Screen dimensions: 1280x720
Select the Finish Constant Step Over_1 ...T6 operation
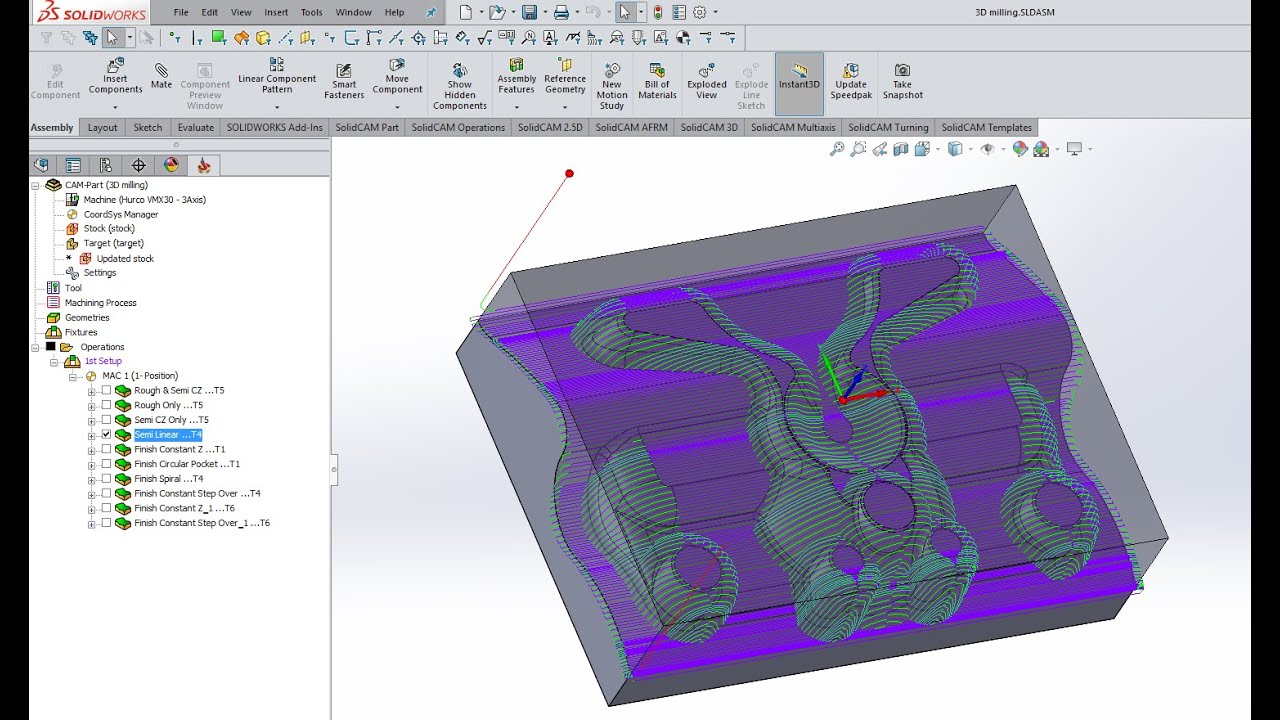click(x=202, y=523)
